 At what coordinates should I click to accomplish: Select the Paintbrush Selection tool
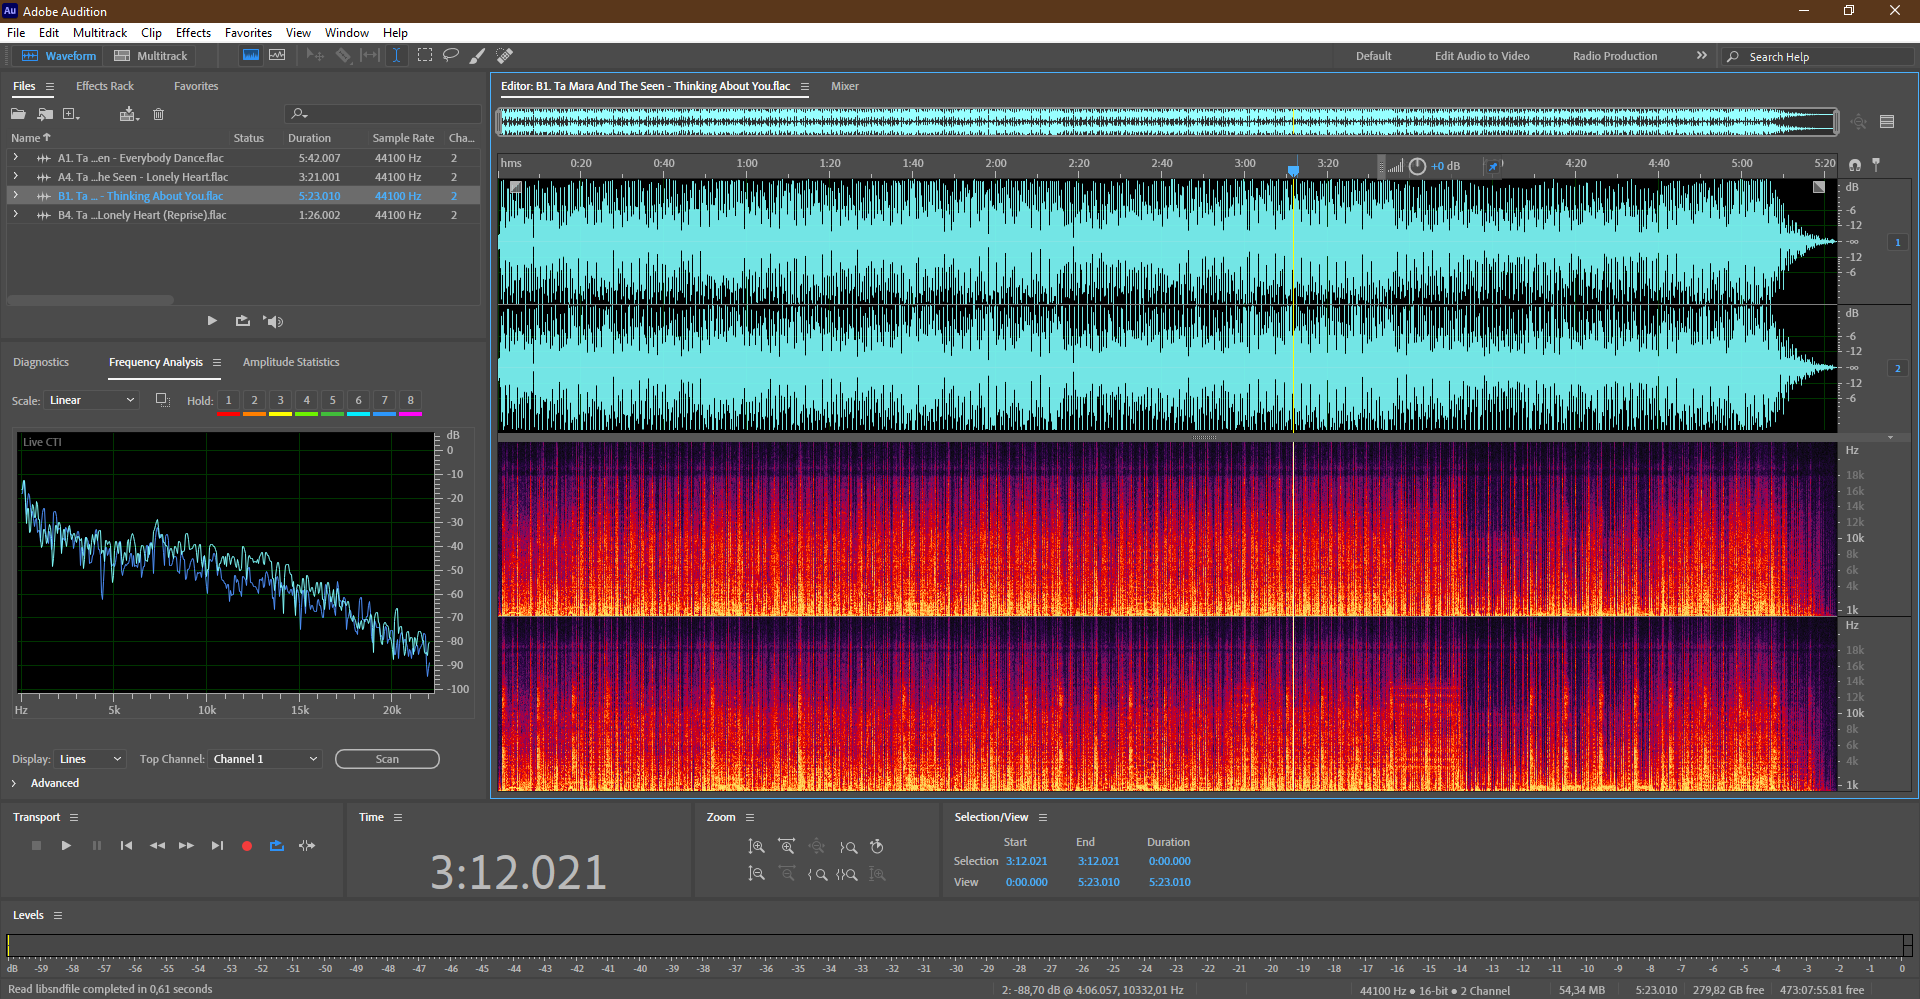pos(477,56)
